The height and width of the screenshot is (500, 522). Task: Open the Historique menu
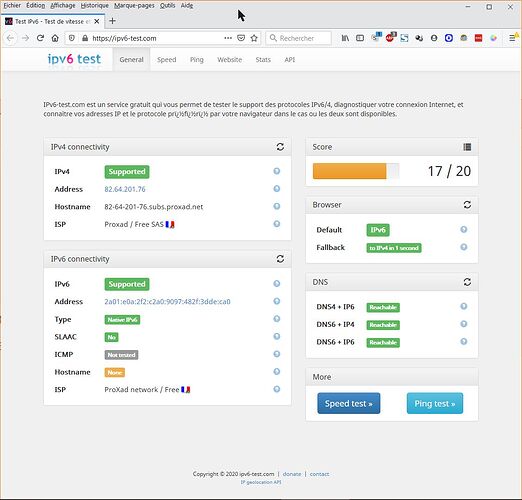(x=95, y=6)
